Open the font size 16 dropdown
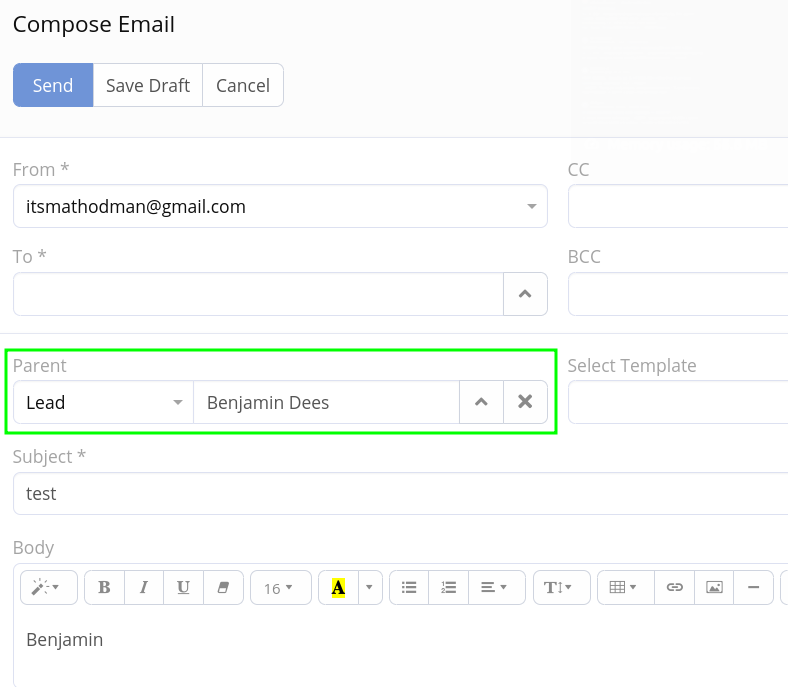The width and height of the screenshot is (788, 687). tap(279, 588)
